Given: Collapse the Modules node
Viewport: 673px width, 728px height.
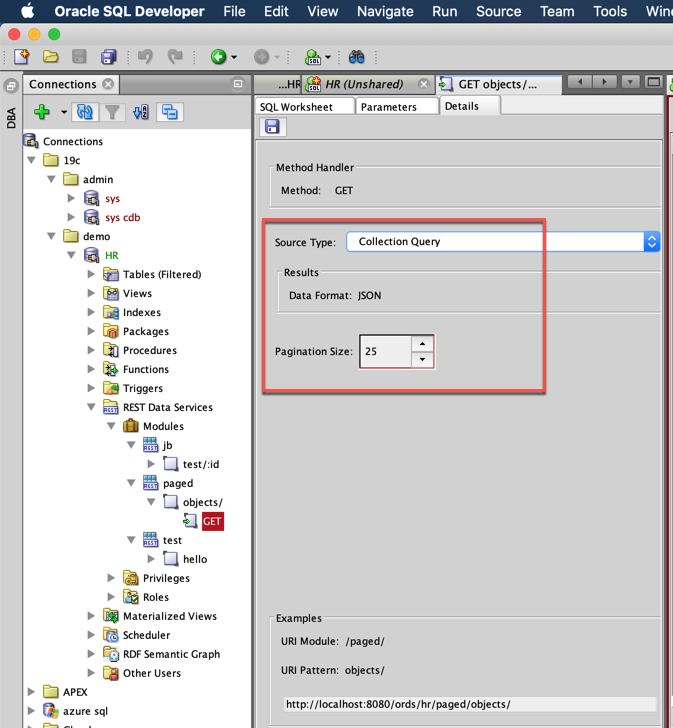Looking at the screenshot, I should [111, 426].
